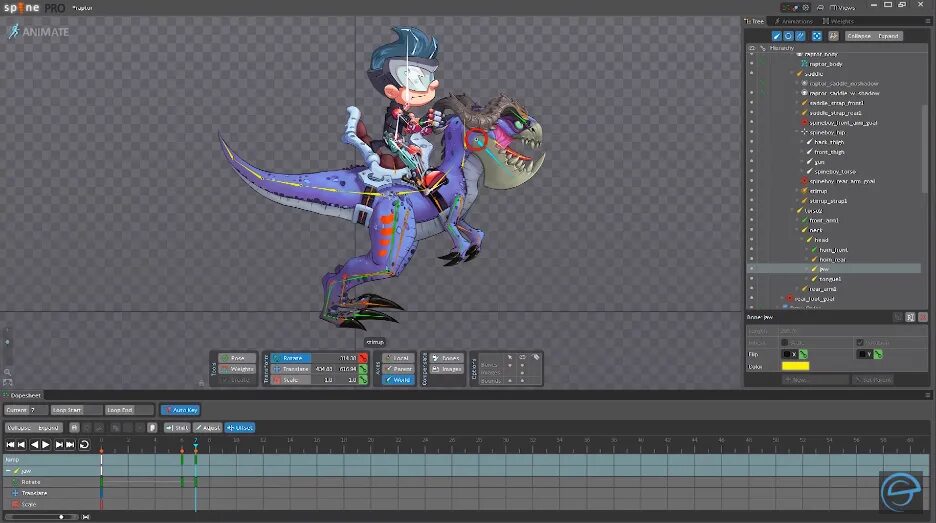Screen dimensions: 936x523
Task: Click the Current frame input field
Action: (x=26, y=410)
